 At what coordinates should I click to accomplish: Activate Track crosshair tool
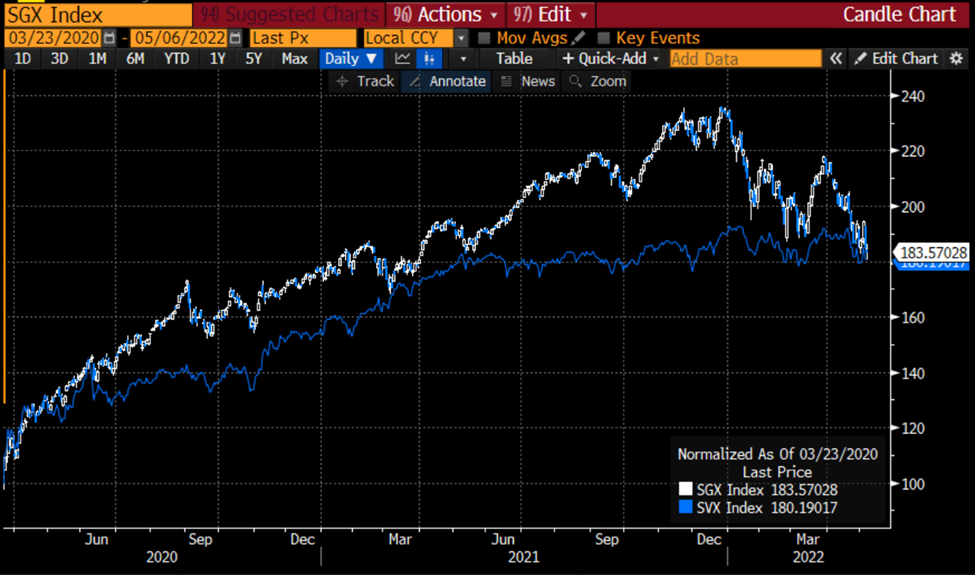pos(365,81)
